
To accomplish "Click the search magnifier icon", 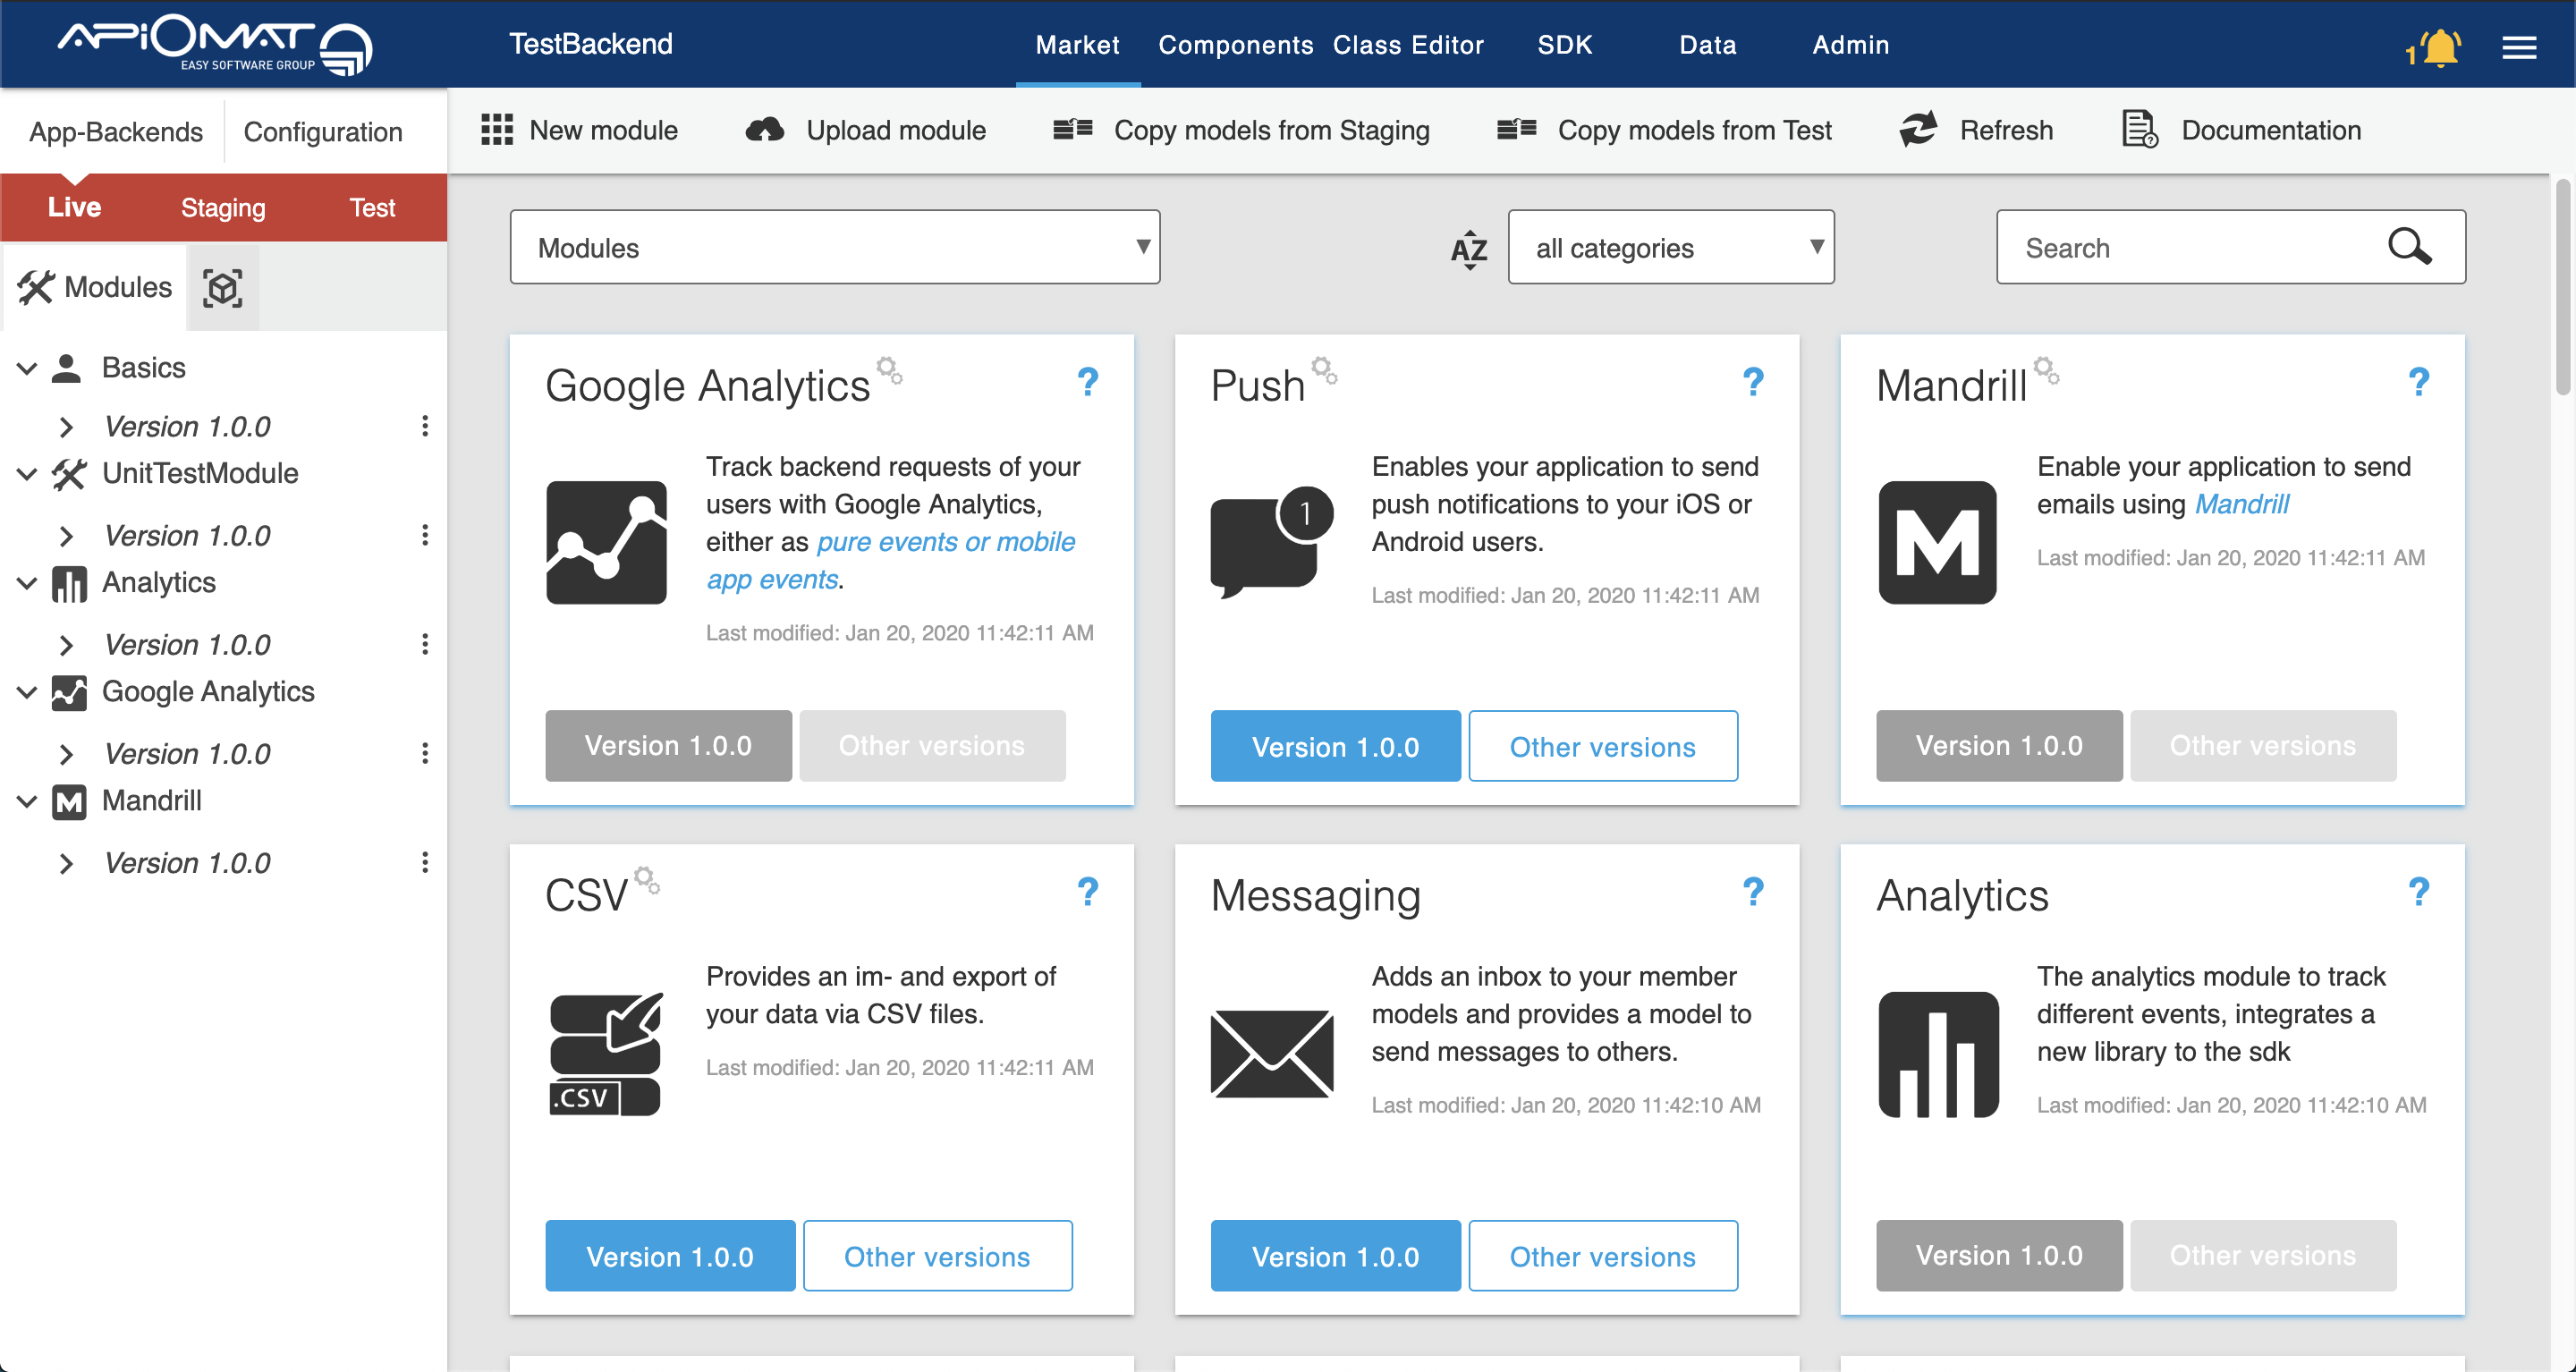I will coord(2410,246).
